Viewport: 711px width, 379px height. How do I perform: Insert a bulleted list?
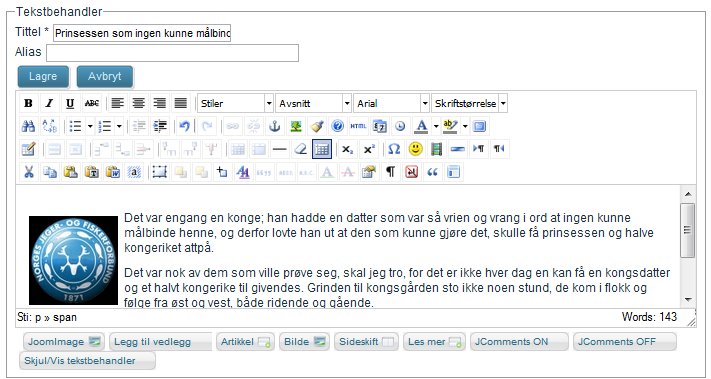(x=75, y=126)
